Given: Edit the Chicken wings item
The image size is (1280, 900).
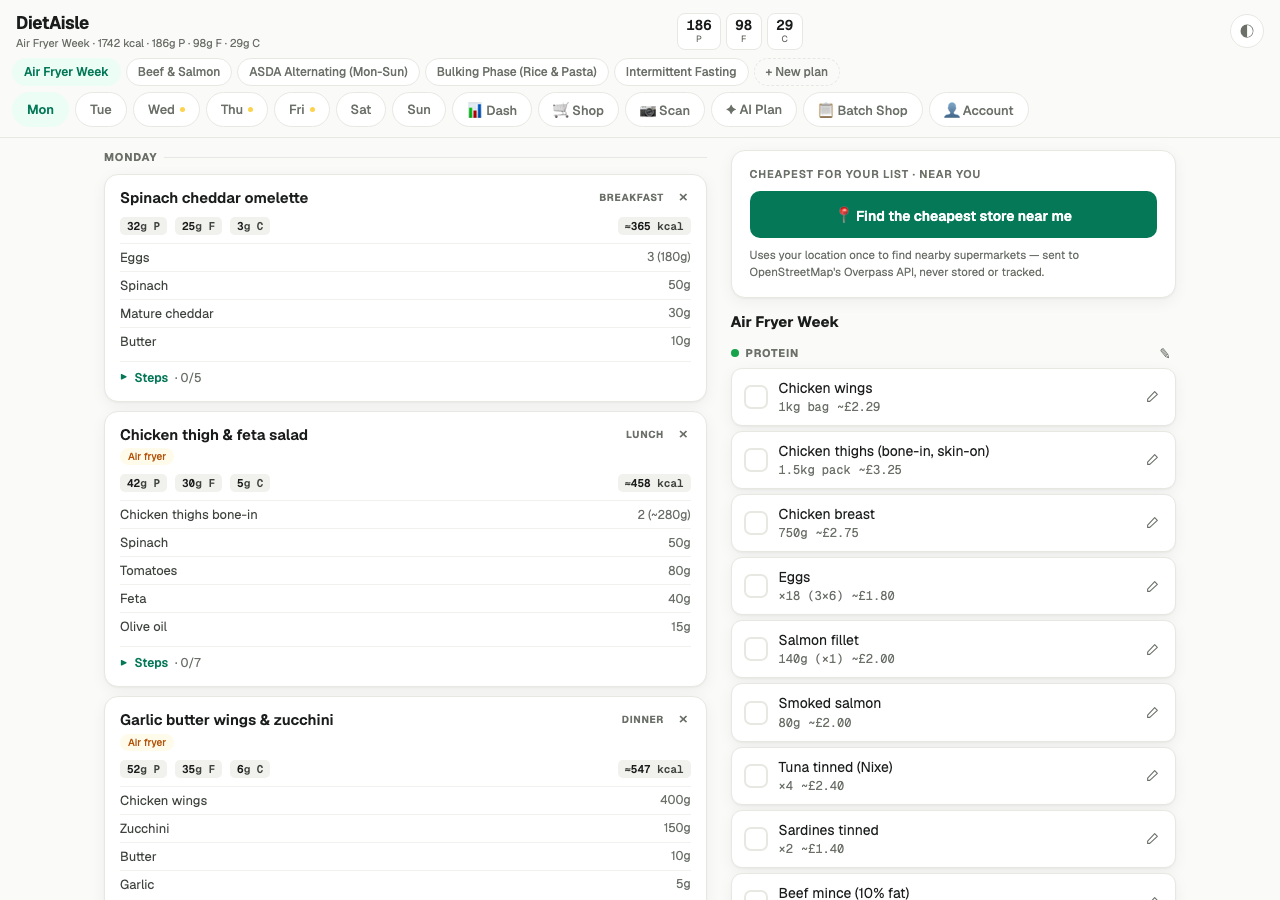Looking at the screenshot, I should (x=1152, y=397).
